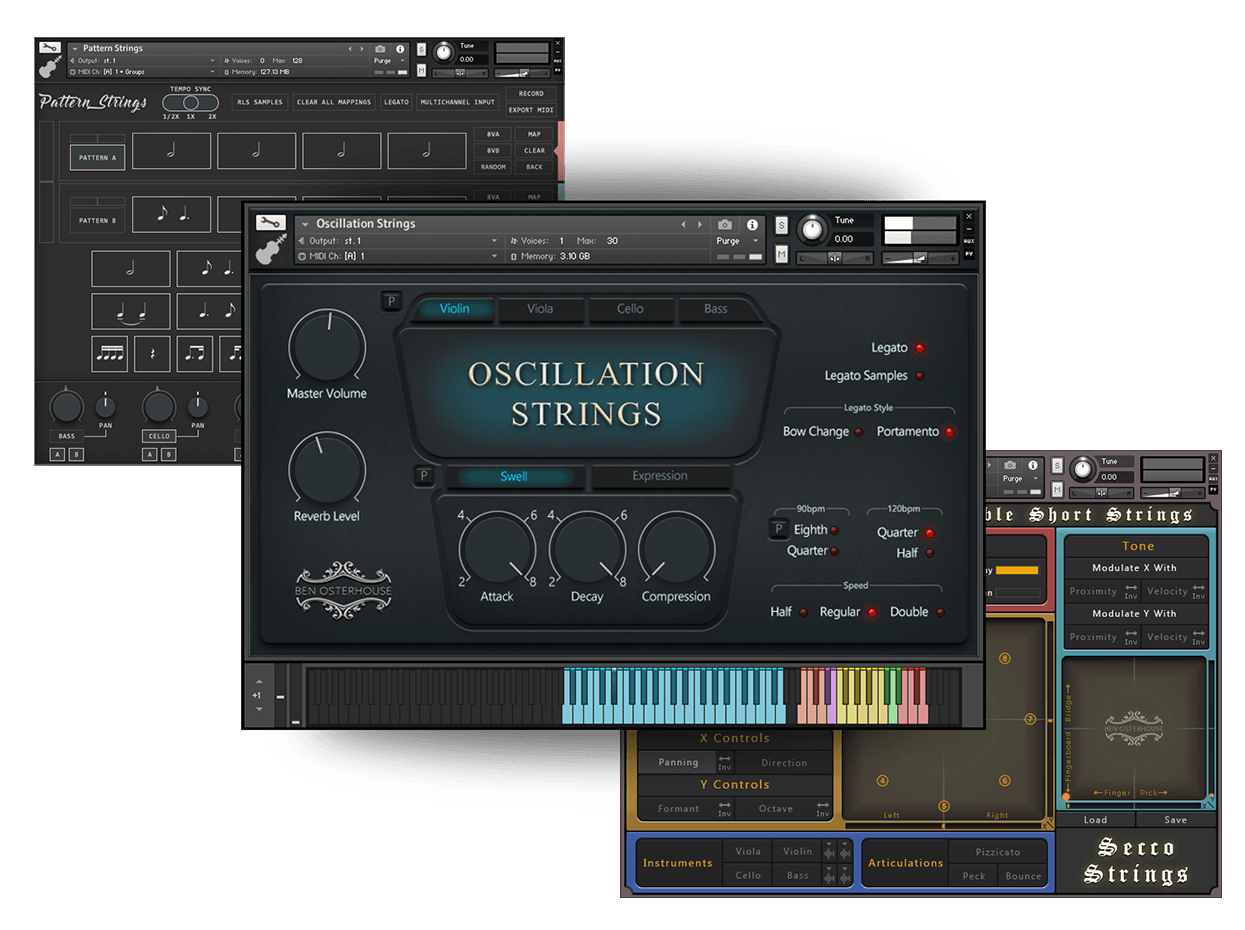Viewport: 1245px width, 930px height.
Task: Click the camera snapshot icon in Secco Strings
Action: click(x=1010, y=465)
